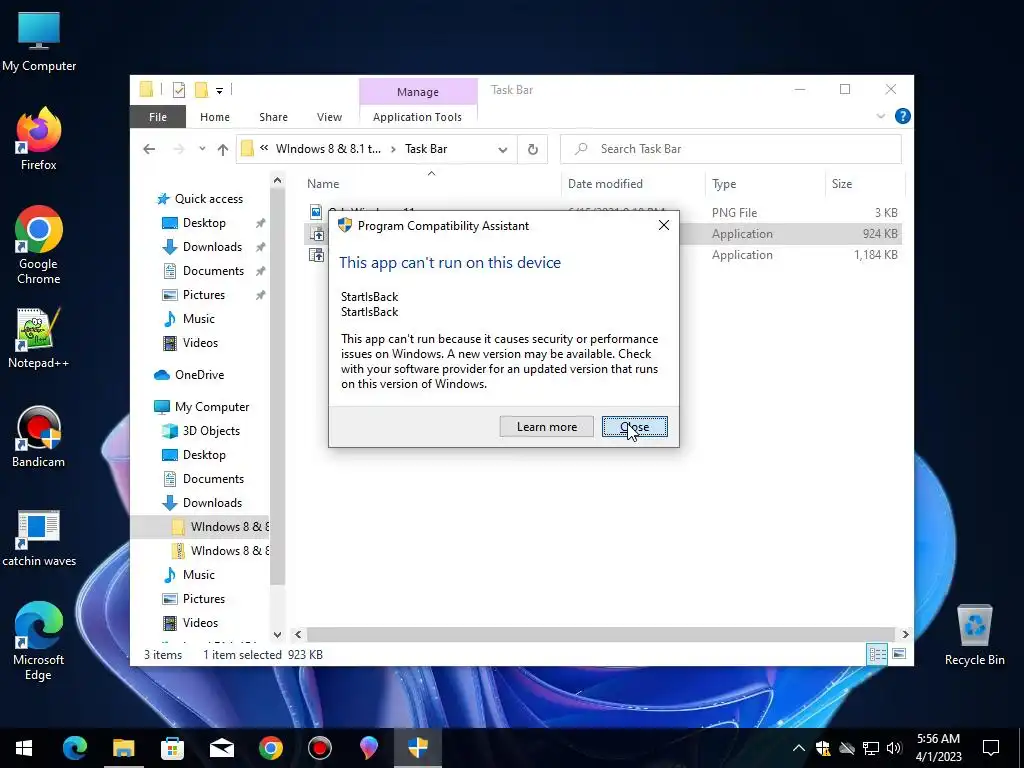Open Google Chrome desktop shortcut
1024x768 pixels.
coord(39,246)
